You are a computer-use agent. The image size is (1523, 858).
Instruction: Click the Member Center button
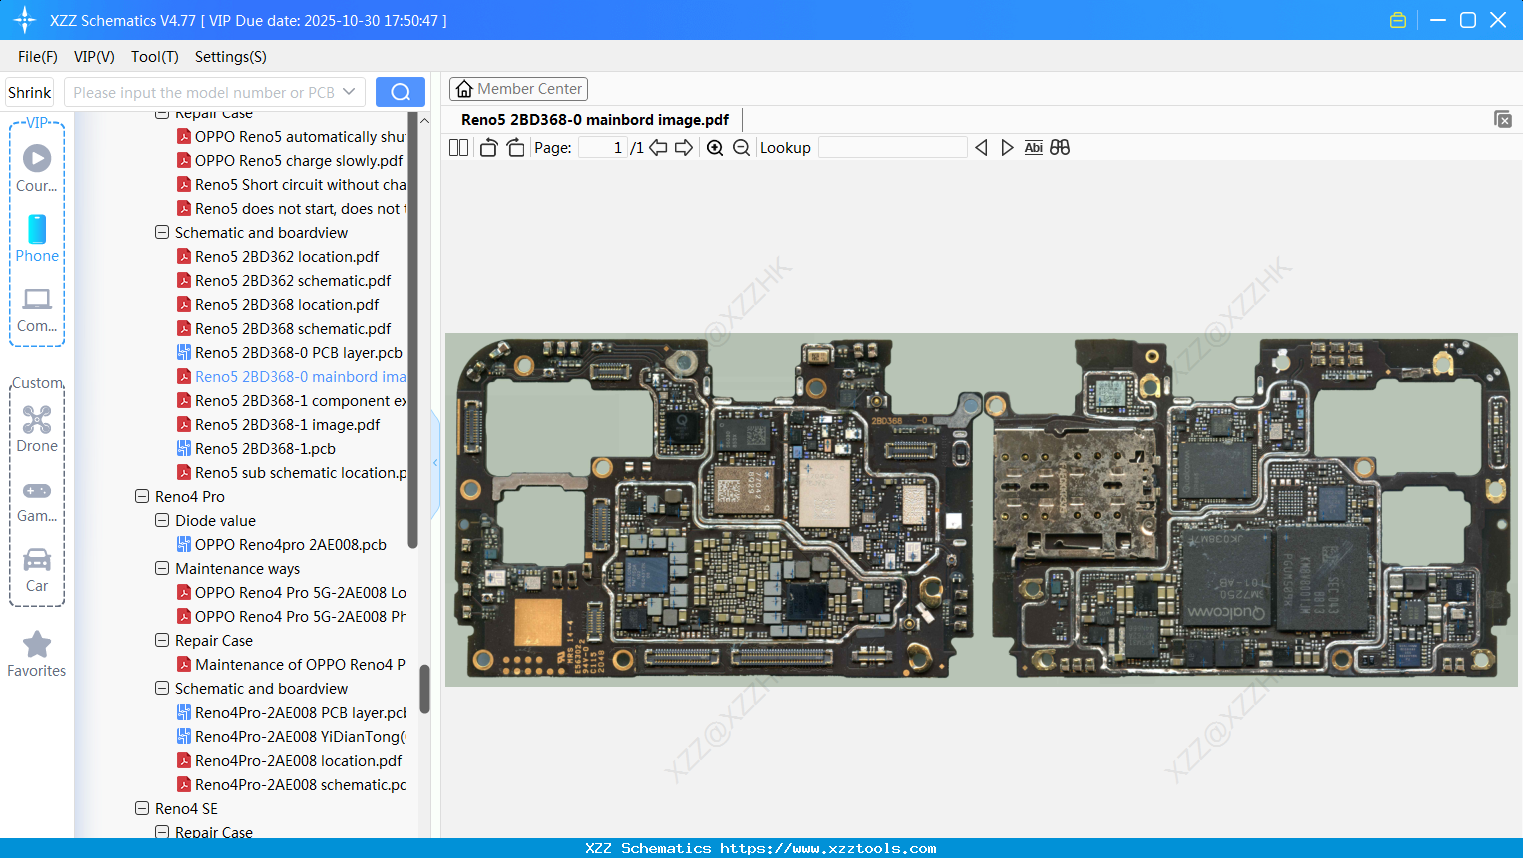pos(518,89)
